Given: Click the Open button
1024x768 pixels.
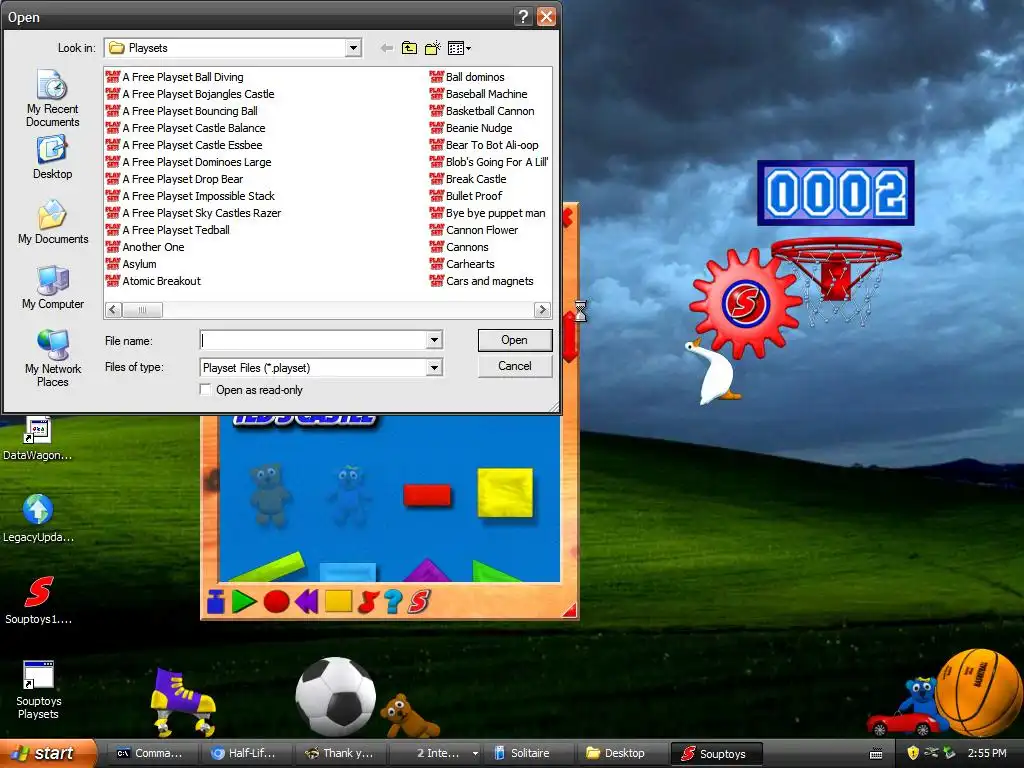Looking at the screenshot, I should tap(515, 340).
